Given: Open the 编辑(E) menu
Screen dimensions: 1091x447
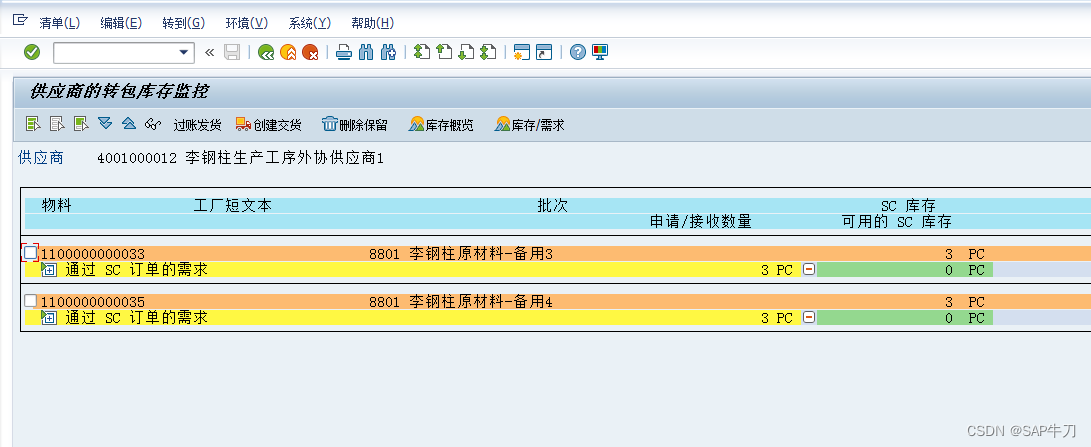Looking at the screenshot, I should tap(121, 23).
